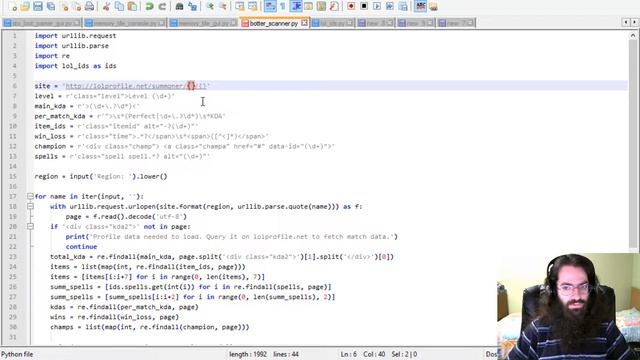This screenshot has height=360, width=640.
Task: Click the Save All icon
Action: pos(51,6)
